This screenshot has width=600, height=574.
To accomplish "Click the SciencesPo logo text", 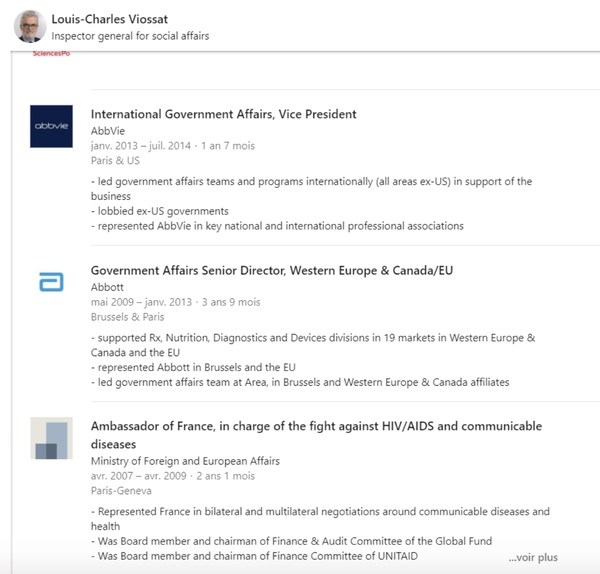I will click(51, 54).
